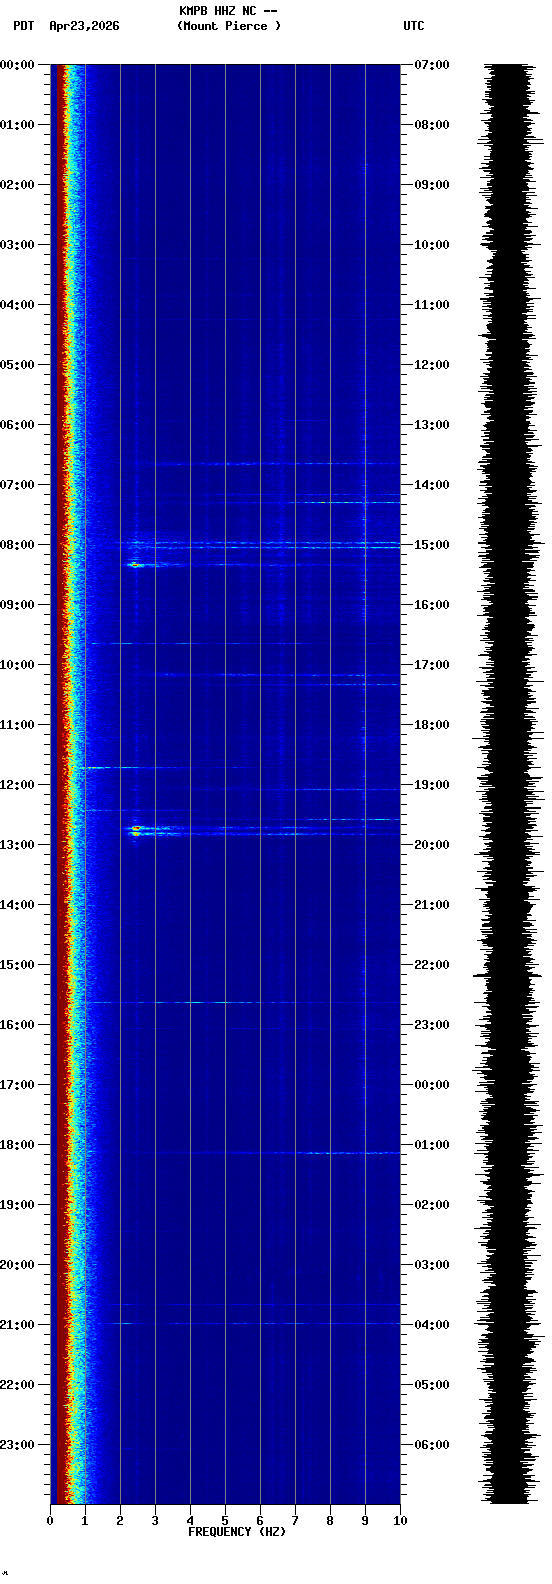Click UTC time label '07:00'

[x=432, y=65]
